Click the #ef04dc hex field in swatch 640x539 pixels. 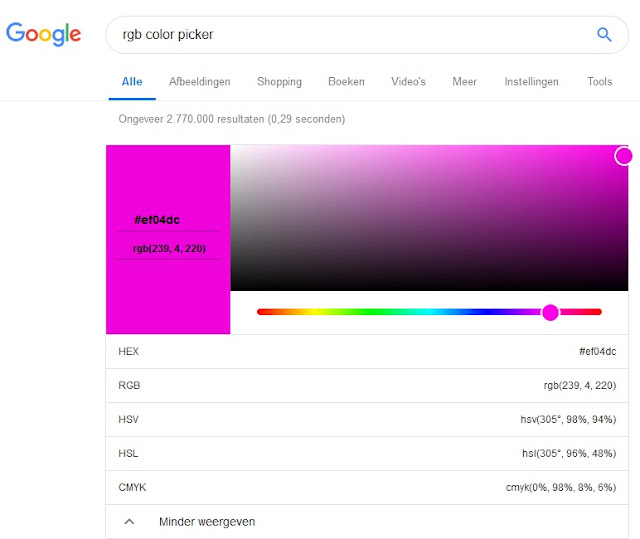coord(157,220)
